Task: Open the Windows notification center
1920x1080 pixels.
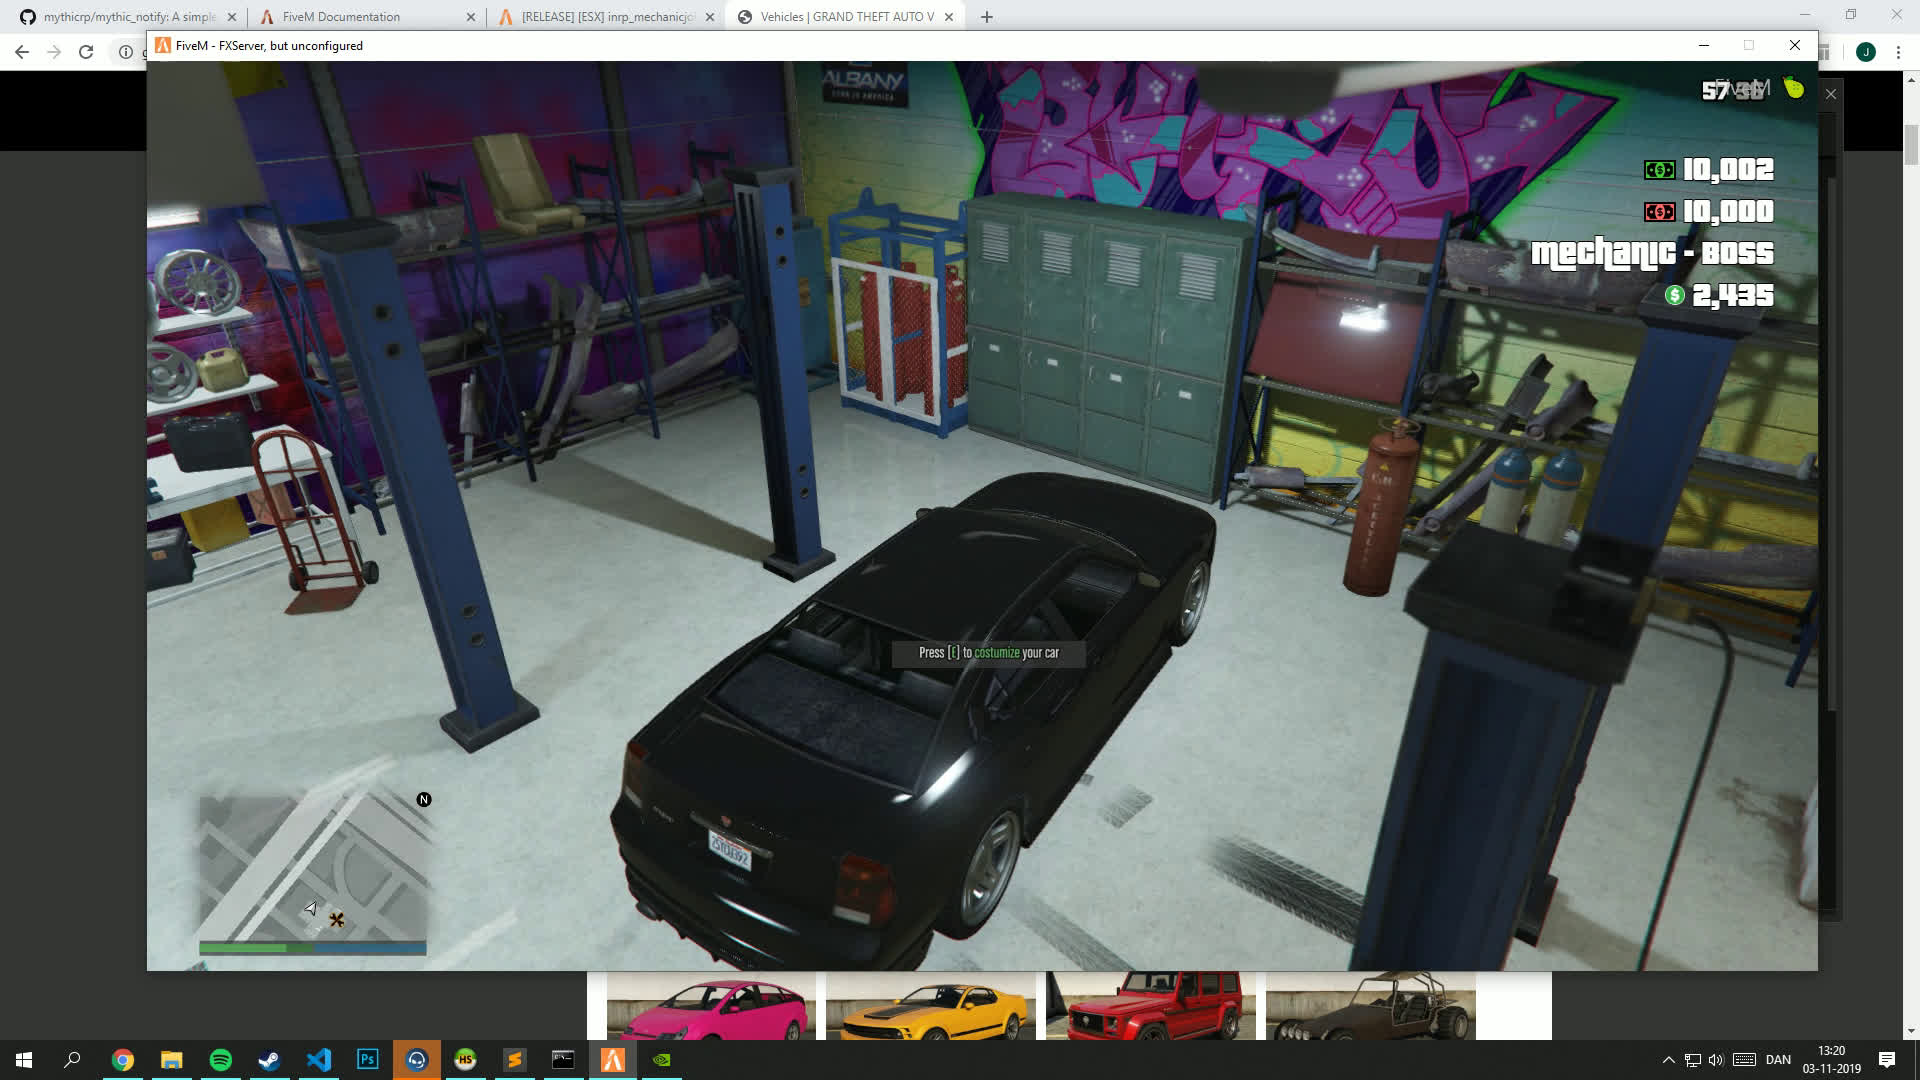Action: tap(1887, 1060)
